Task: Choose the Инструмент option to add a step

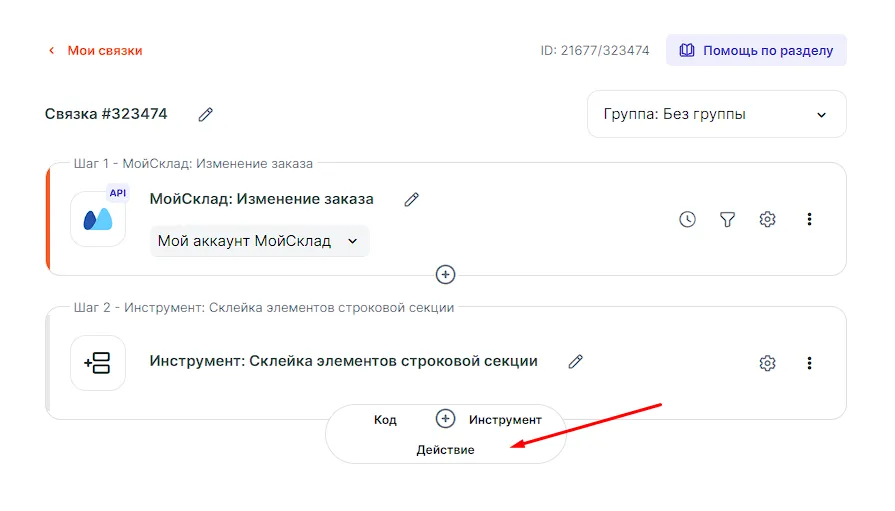Action: (505, 420)
